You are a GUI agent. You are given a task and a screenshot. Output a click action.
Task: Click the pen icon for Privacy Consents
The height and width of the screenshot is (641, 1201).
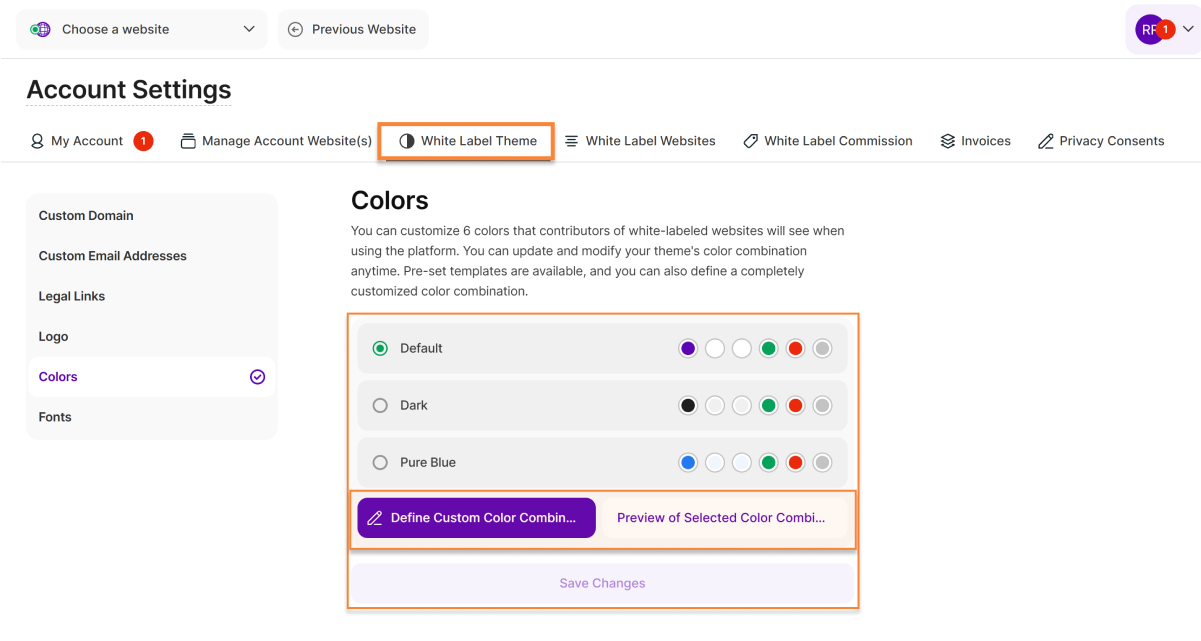[1046, 142]
